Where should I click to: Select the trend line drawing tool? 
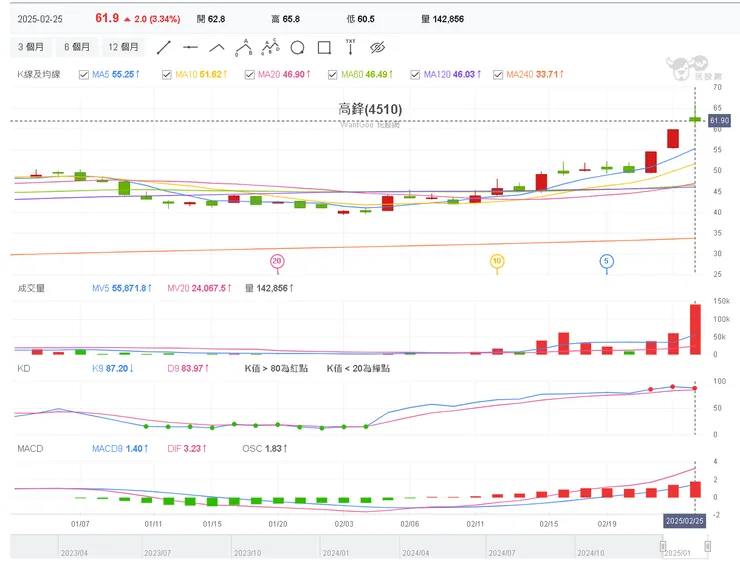pyautogui.click(x=164, y=47)
